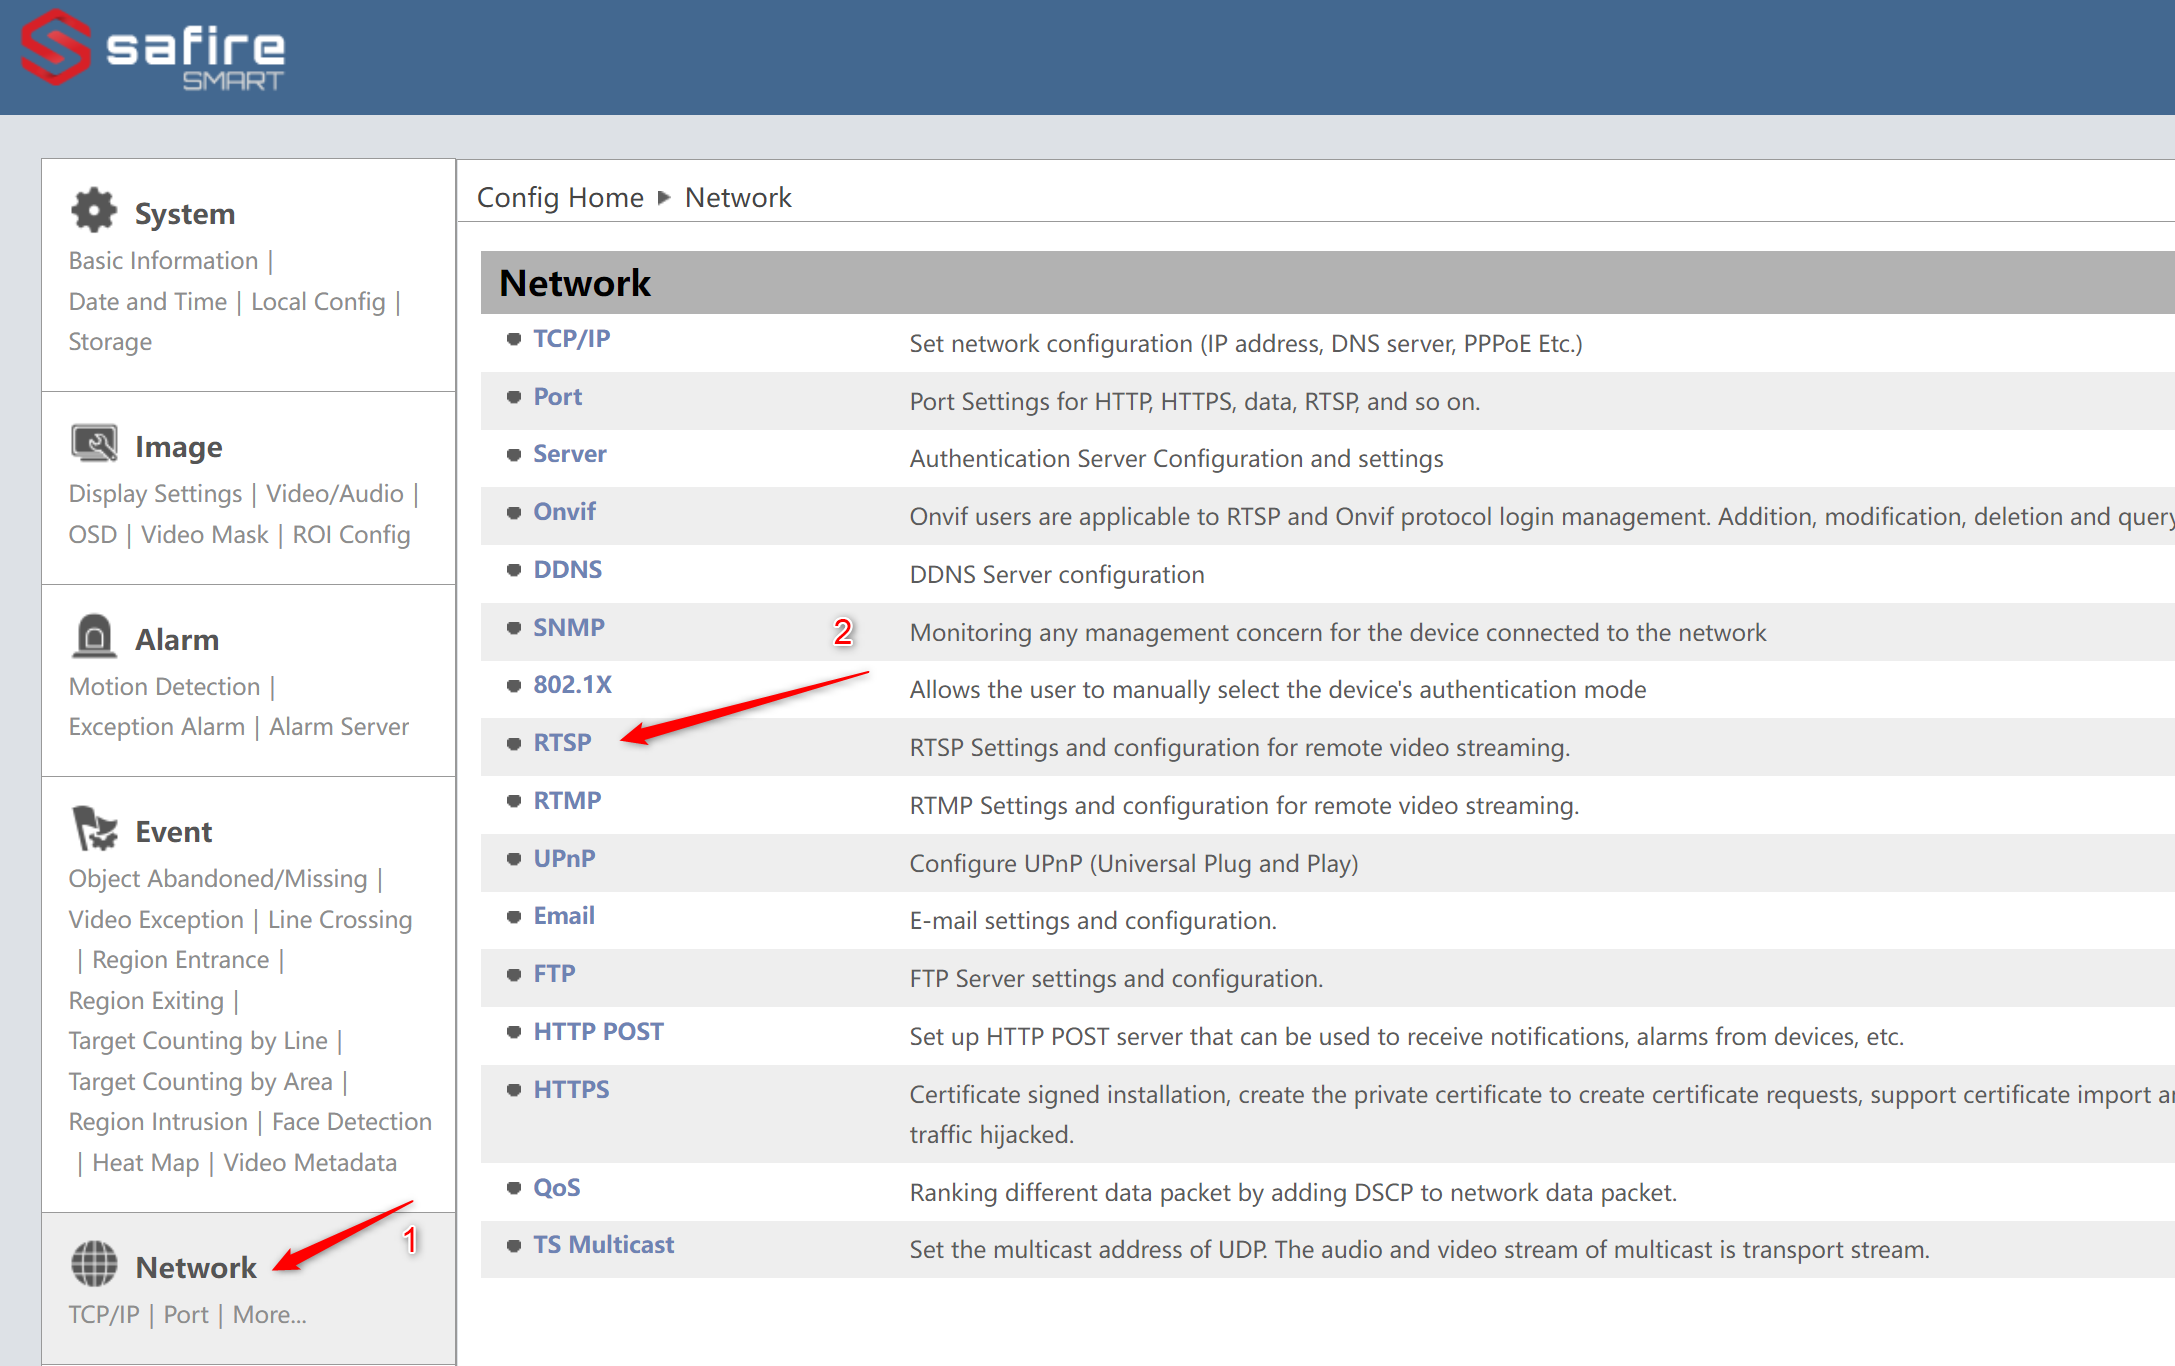Click the Event flag icon

click(x=94, y=829)
